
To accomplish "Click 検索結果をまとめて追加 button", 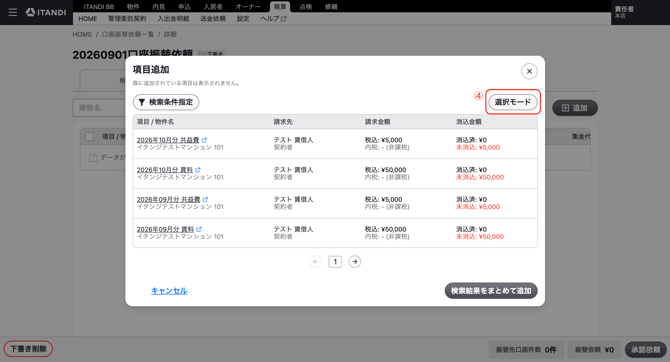I will point(491,291).
